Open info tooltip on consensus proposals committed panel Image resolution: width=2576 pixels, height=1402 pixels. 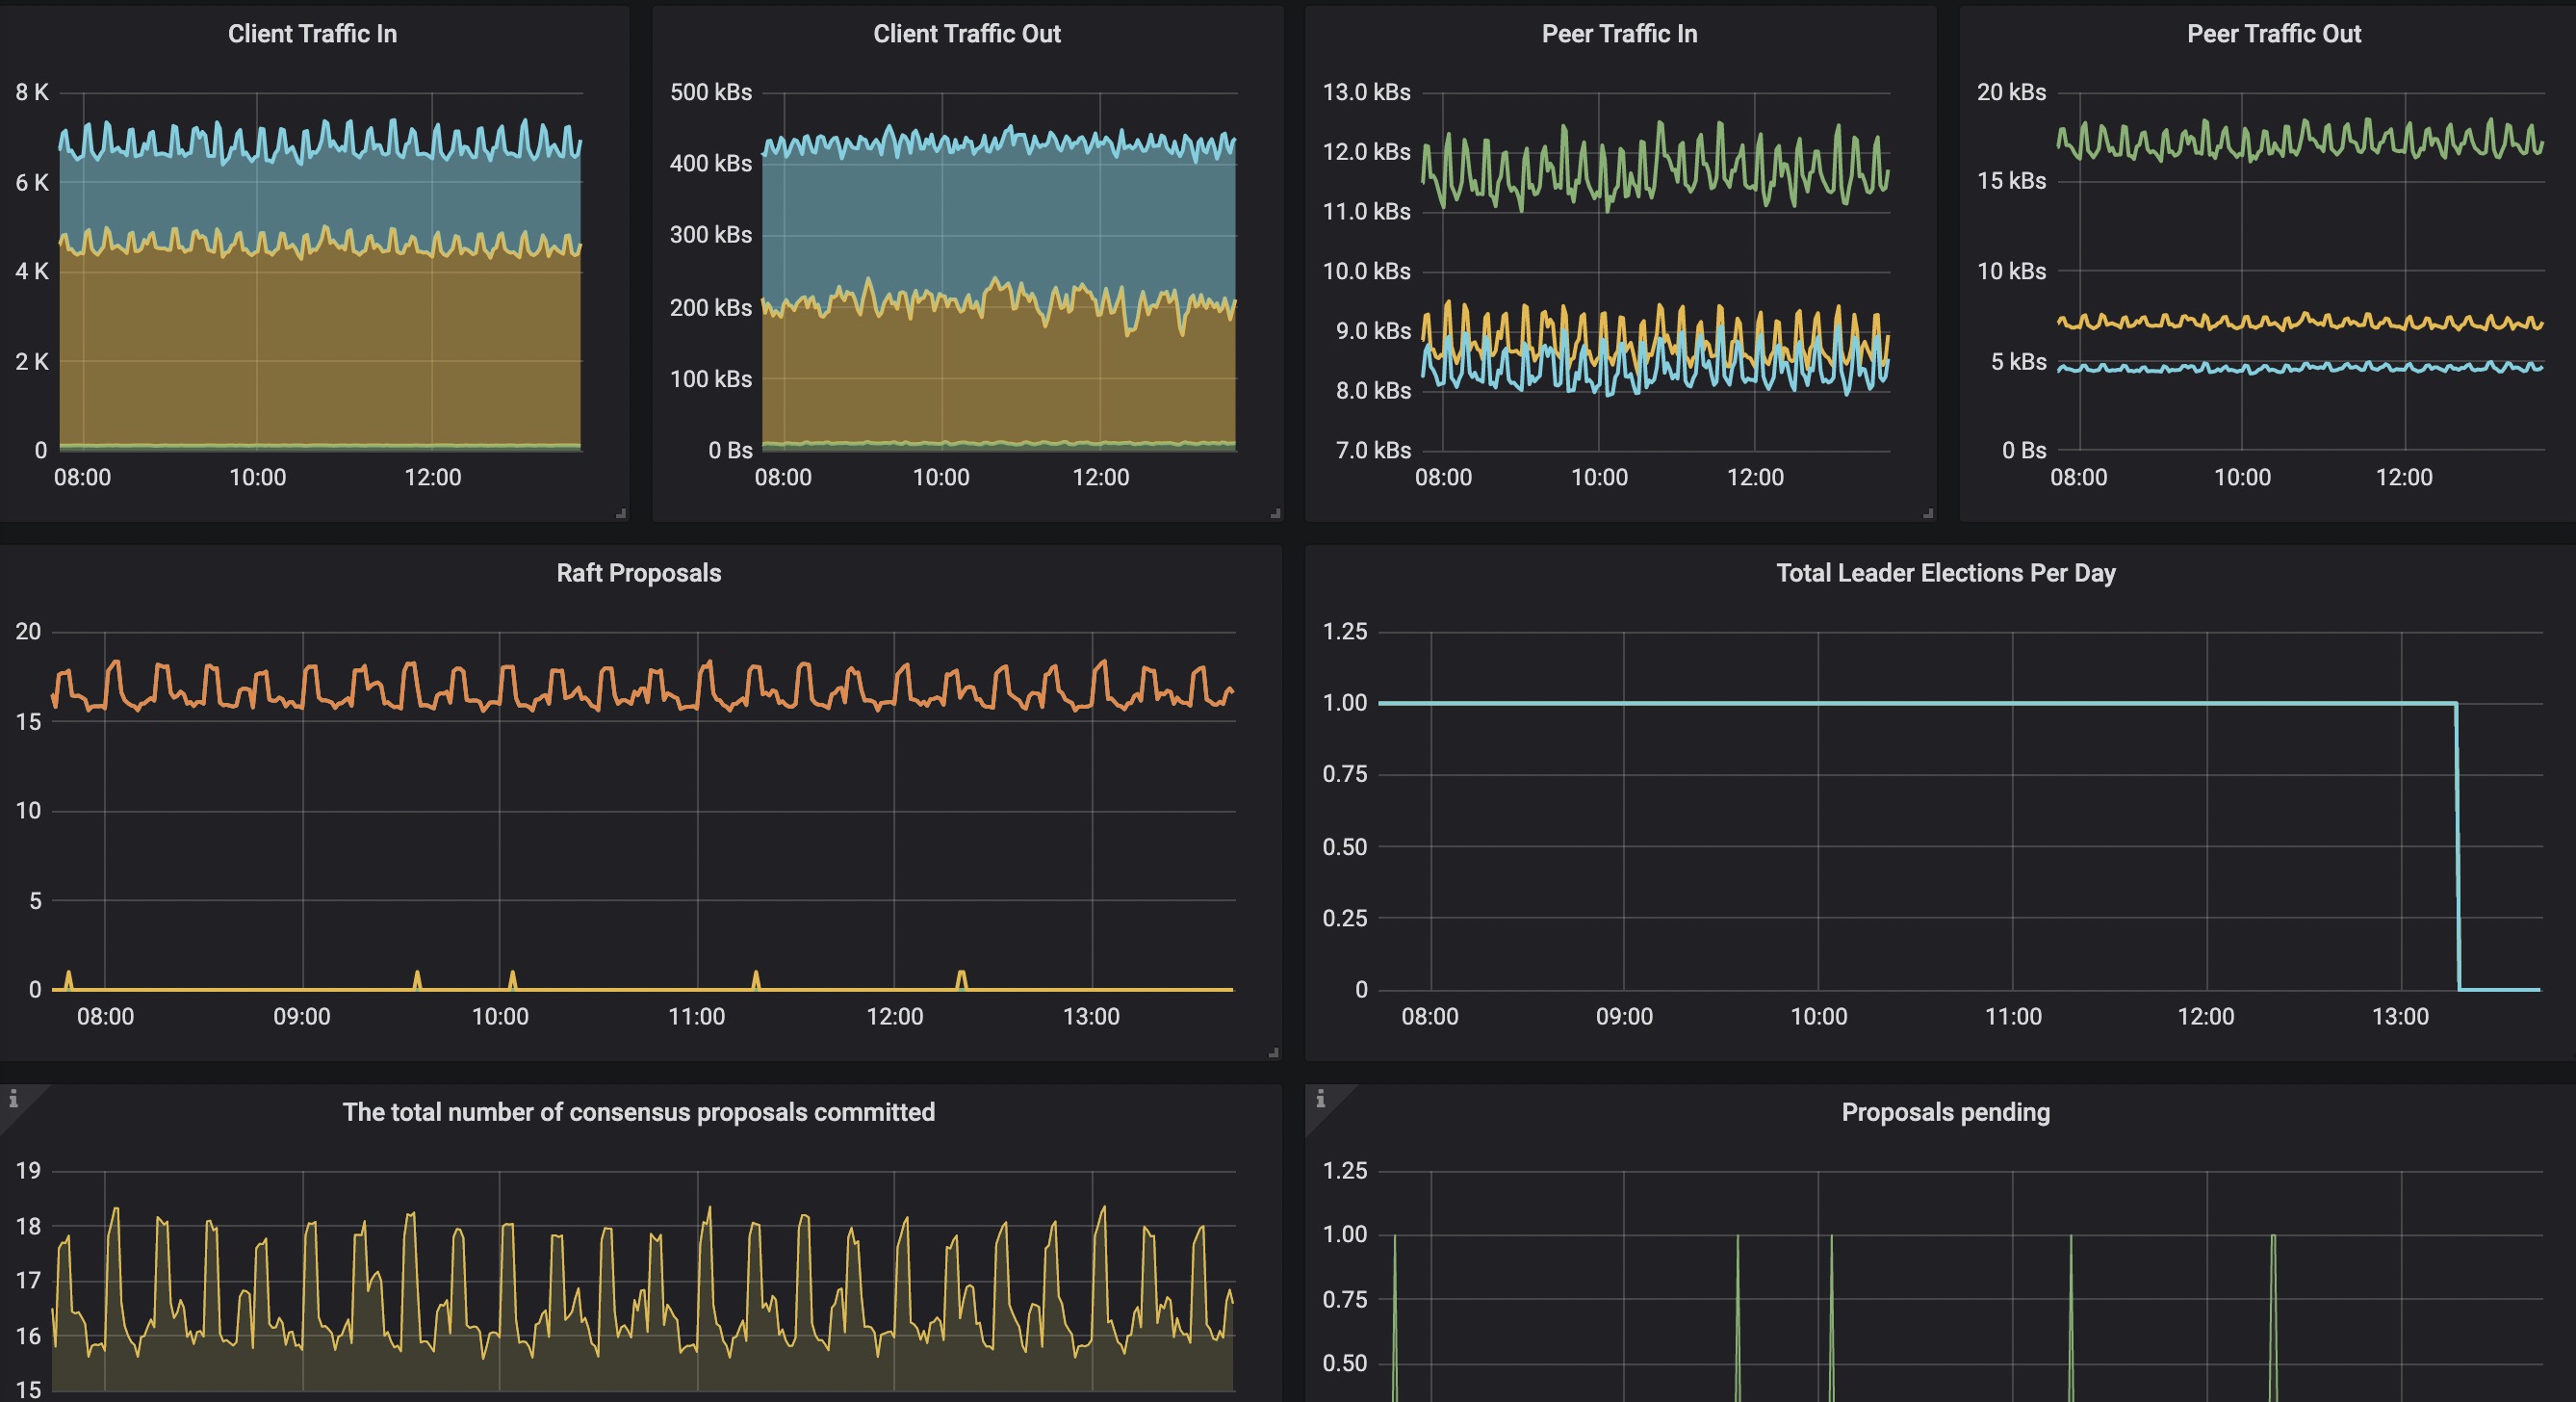pos(13,1099)
